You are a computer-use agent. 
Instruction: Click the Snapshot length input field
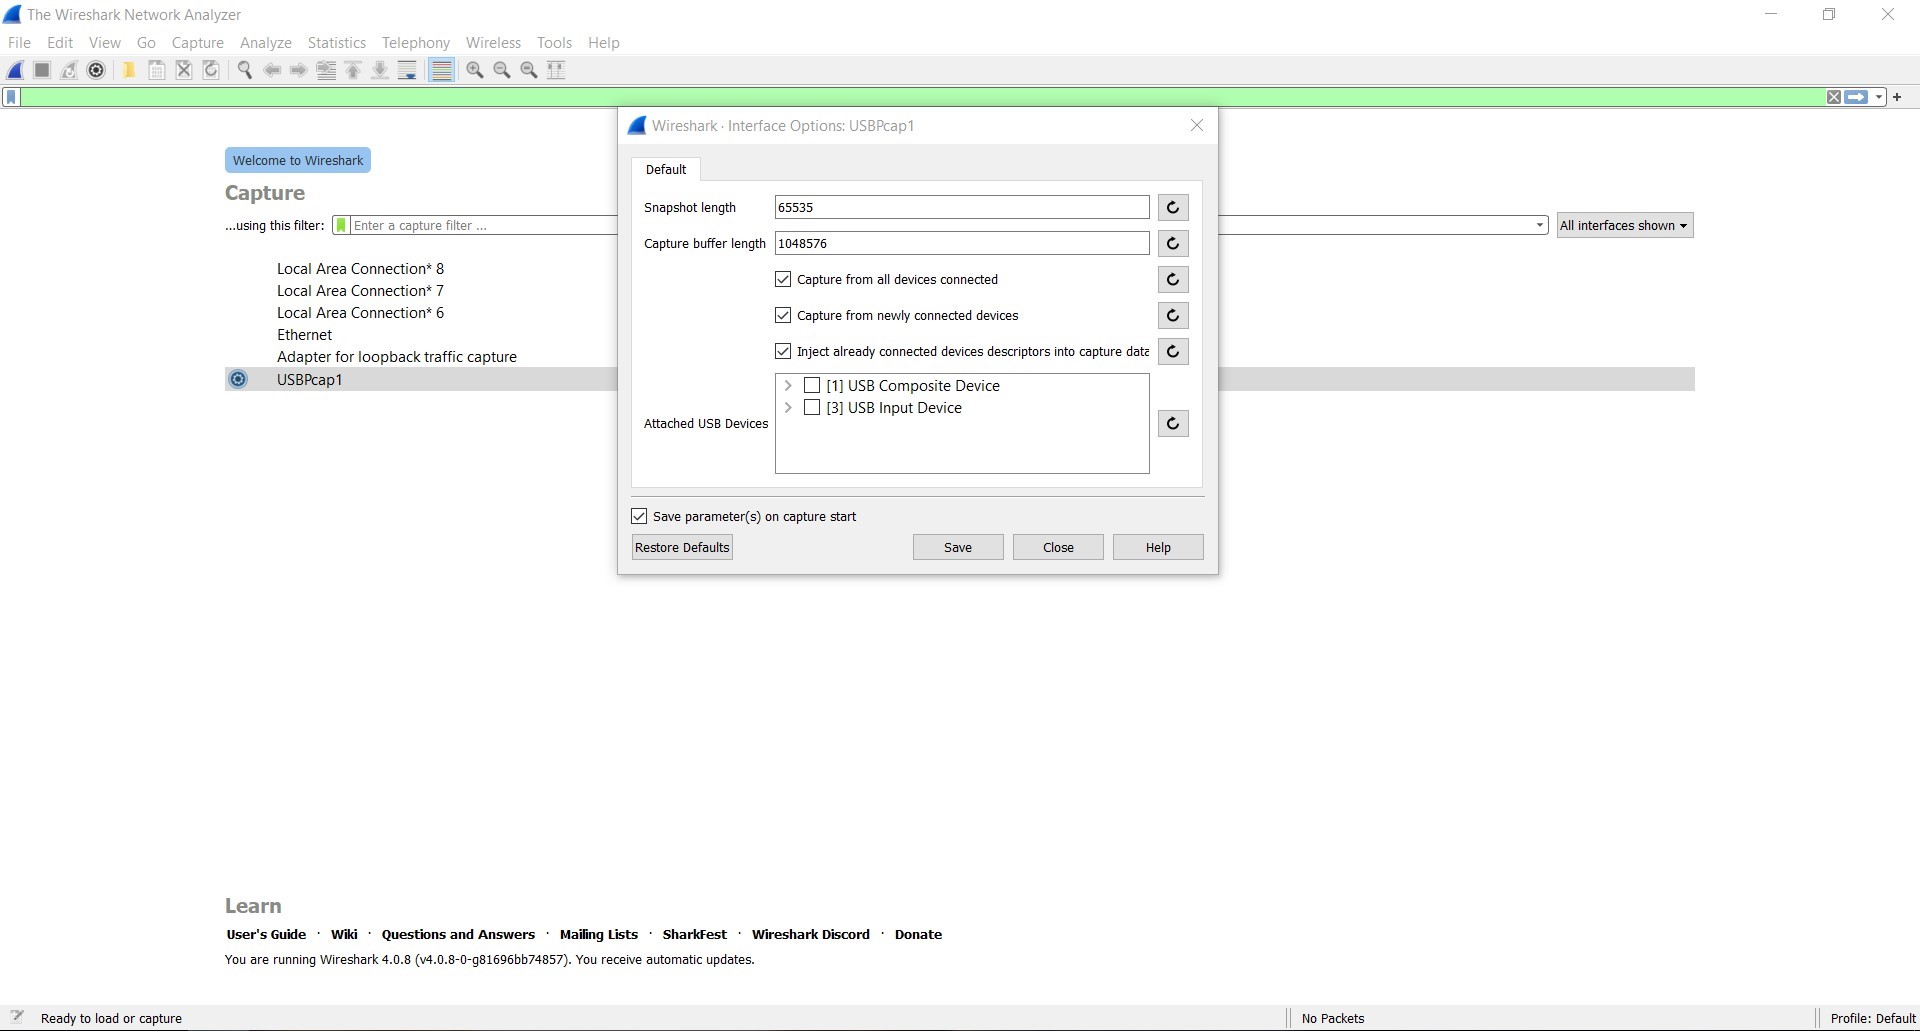[962, 207]
